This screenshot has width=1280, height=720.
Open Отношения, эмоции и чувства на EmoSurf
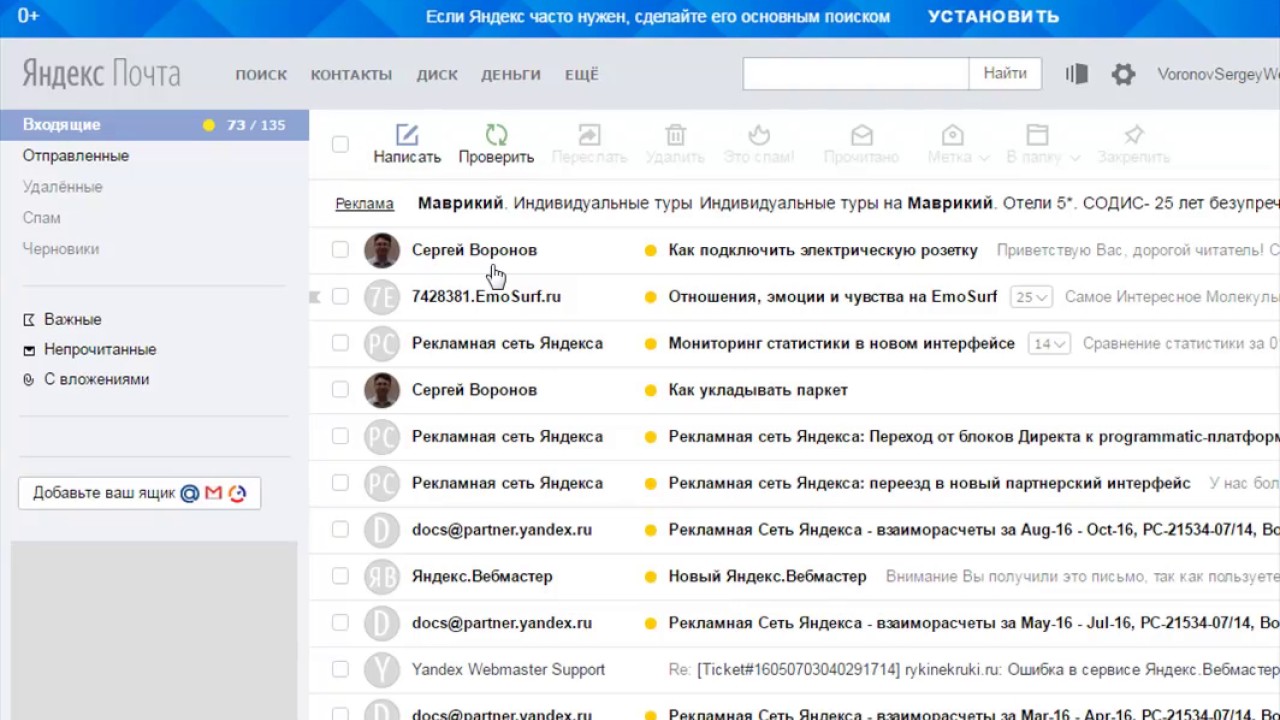pyautogui.click(x=833, y=297)
